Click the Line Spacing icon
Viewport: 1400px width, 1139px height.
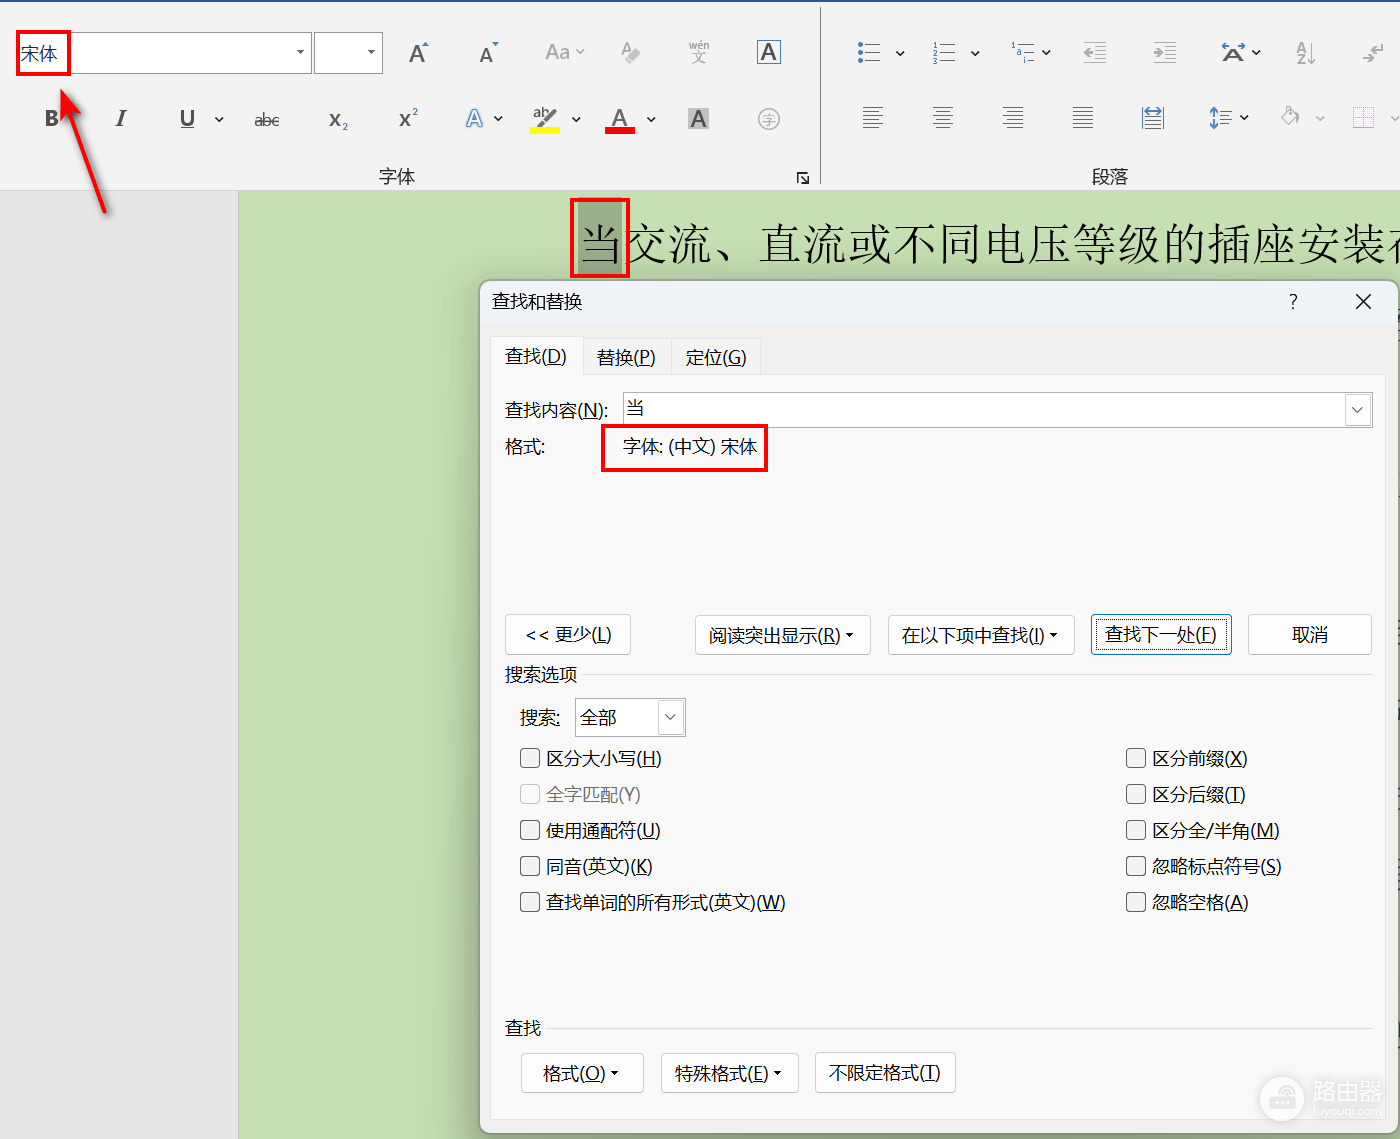click(x=1220, y=118)
